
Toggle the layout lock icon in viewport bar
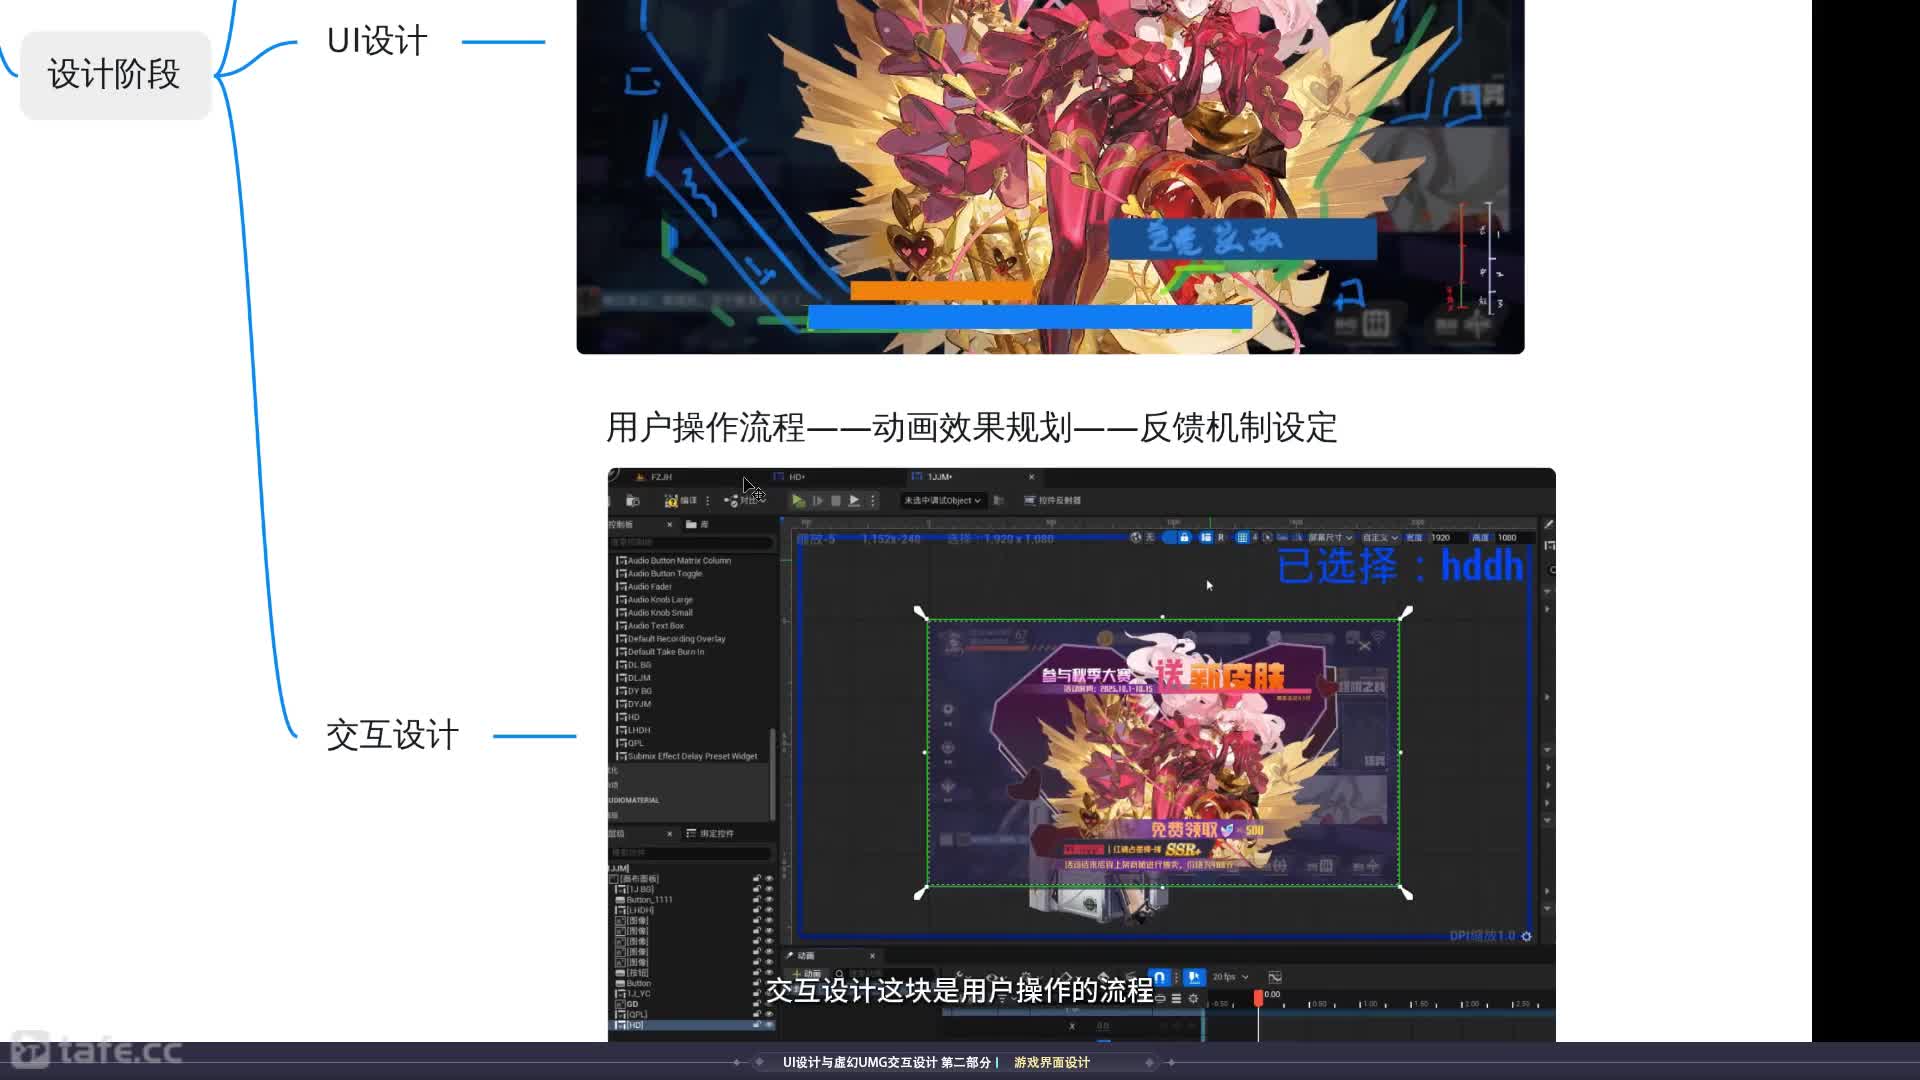1184,538
